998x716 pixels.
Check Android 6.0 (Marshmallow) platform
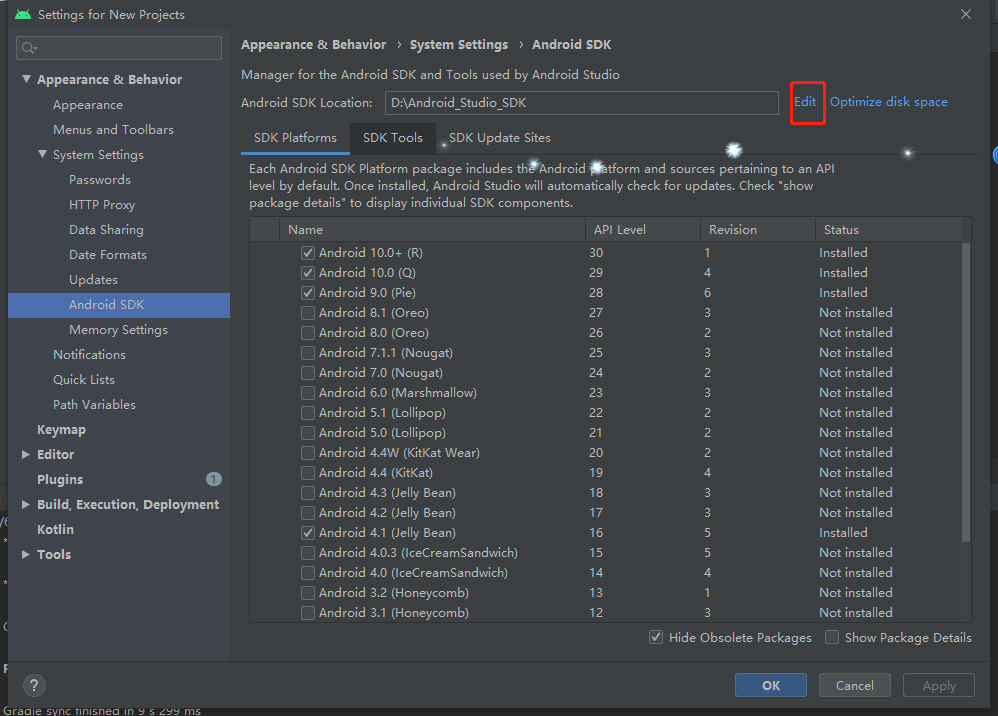(x=308, y=393)
